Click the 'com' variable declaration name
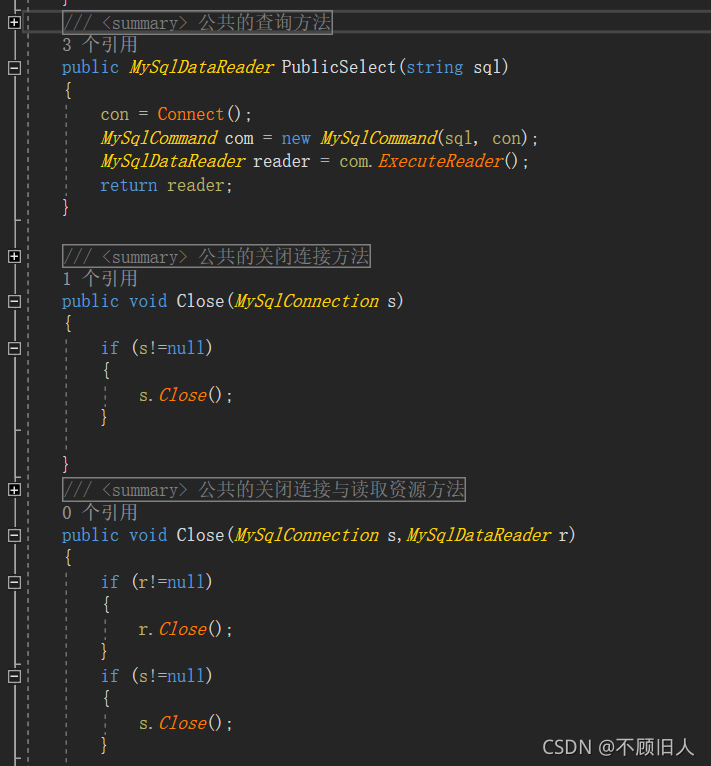Image resolution: width=711 pixels, height=766 pixels. [239, 138]
